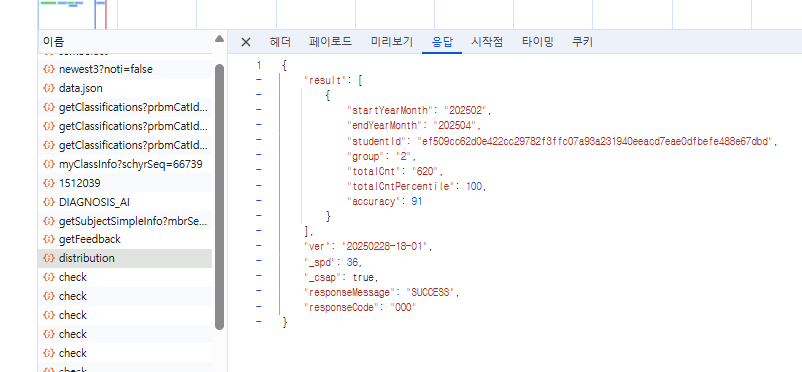Select the 응답 tab
The height and width of the screenshot is (372, 802).
click(442, 42)
